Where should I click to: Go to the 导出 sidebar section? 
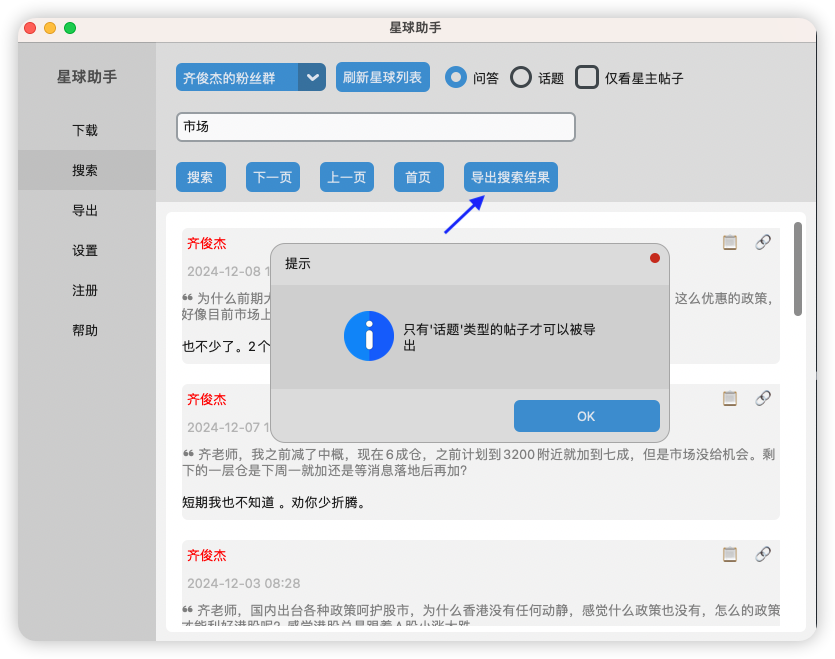pos(85,211)
